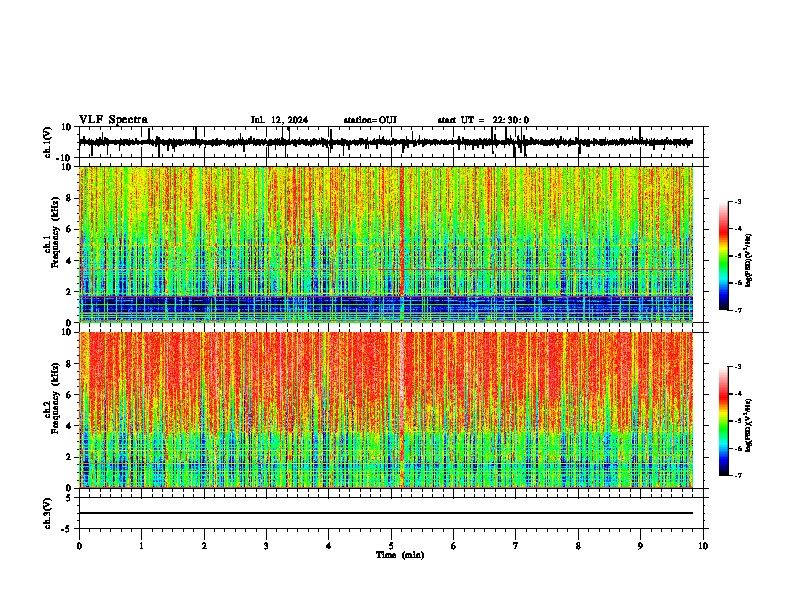792x612 pixels.
Task: Click time axis tick label "9"
Action: point(640,546)
